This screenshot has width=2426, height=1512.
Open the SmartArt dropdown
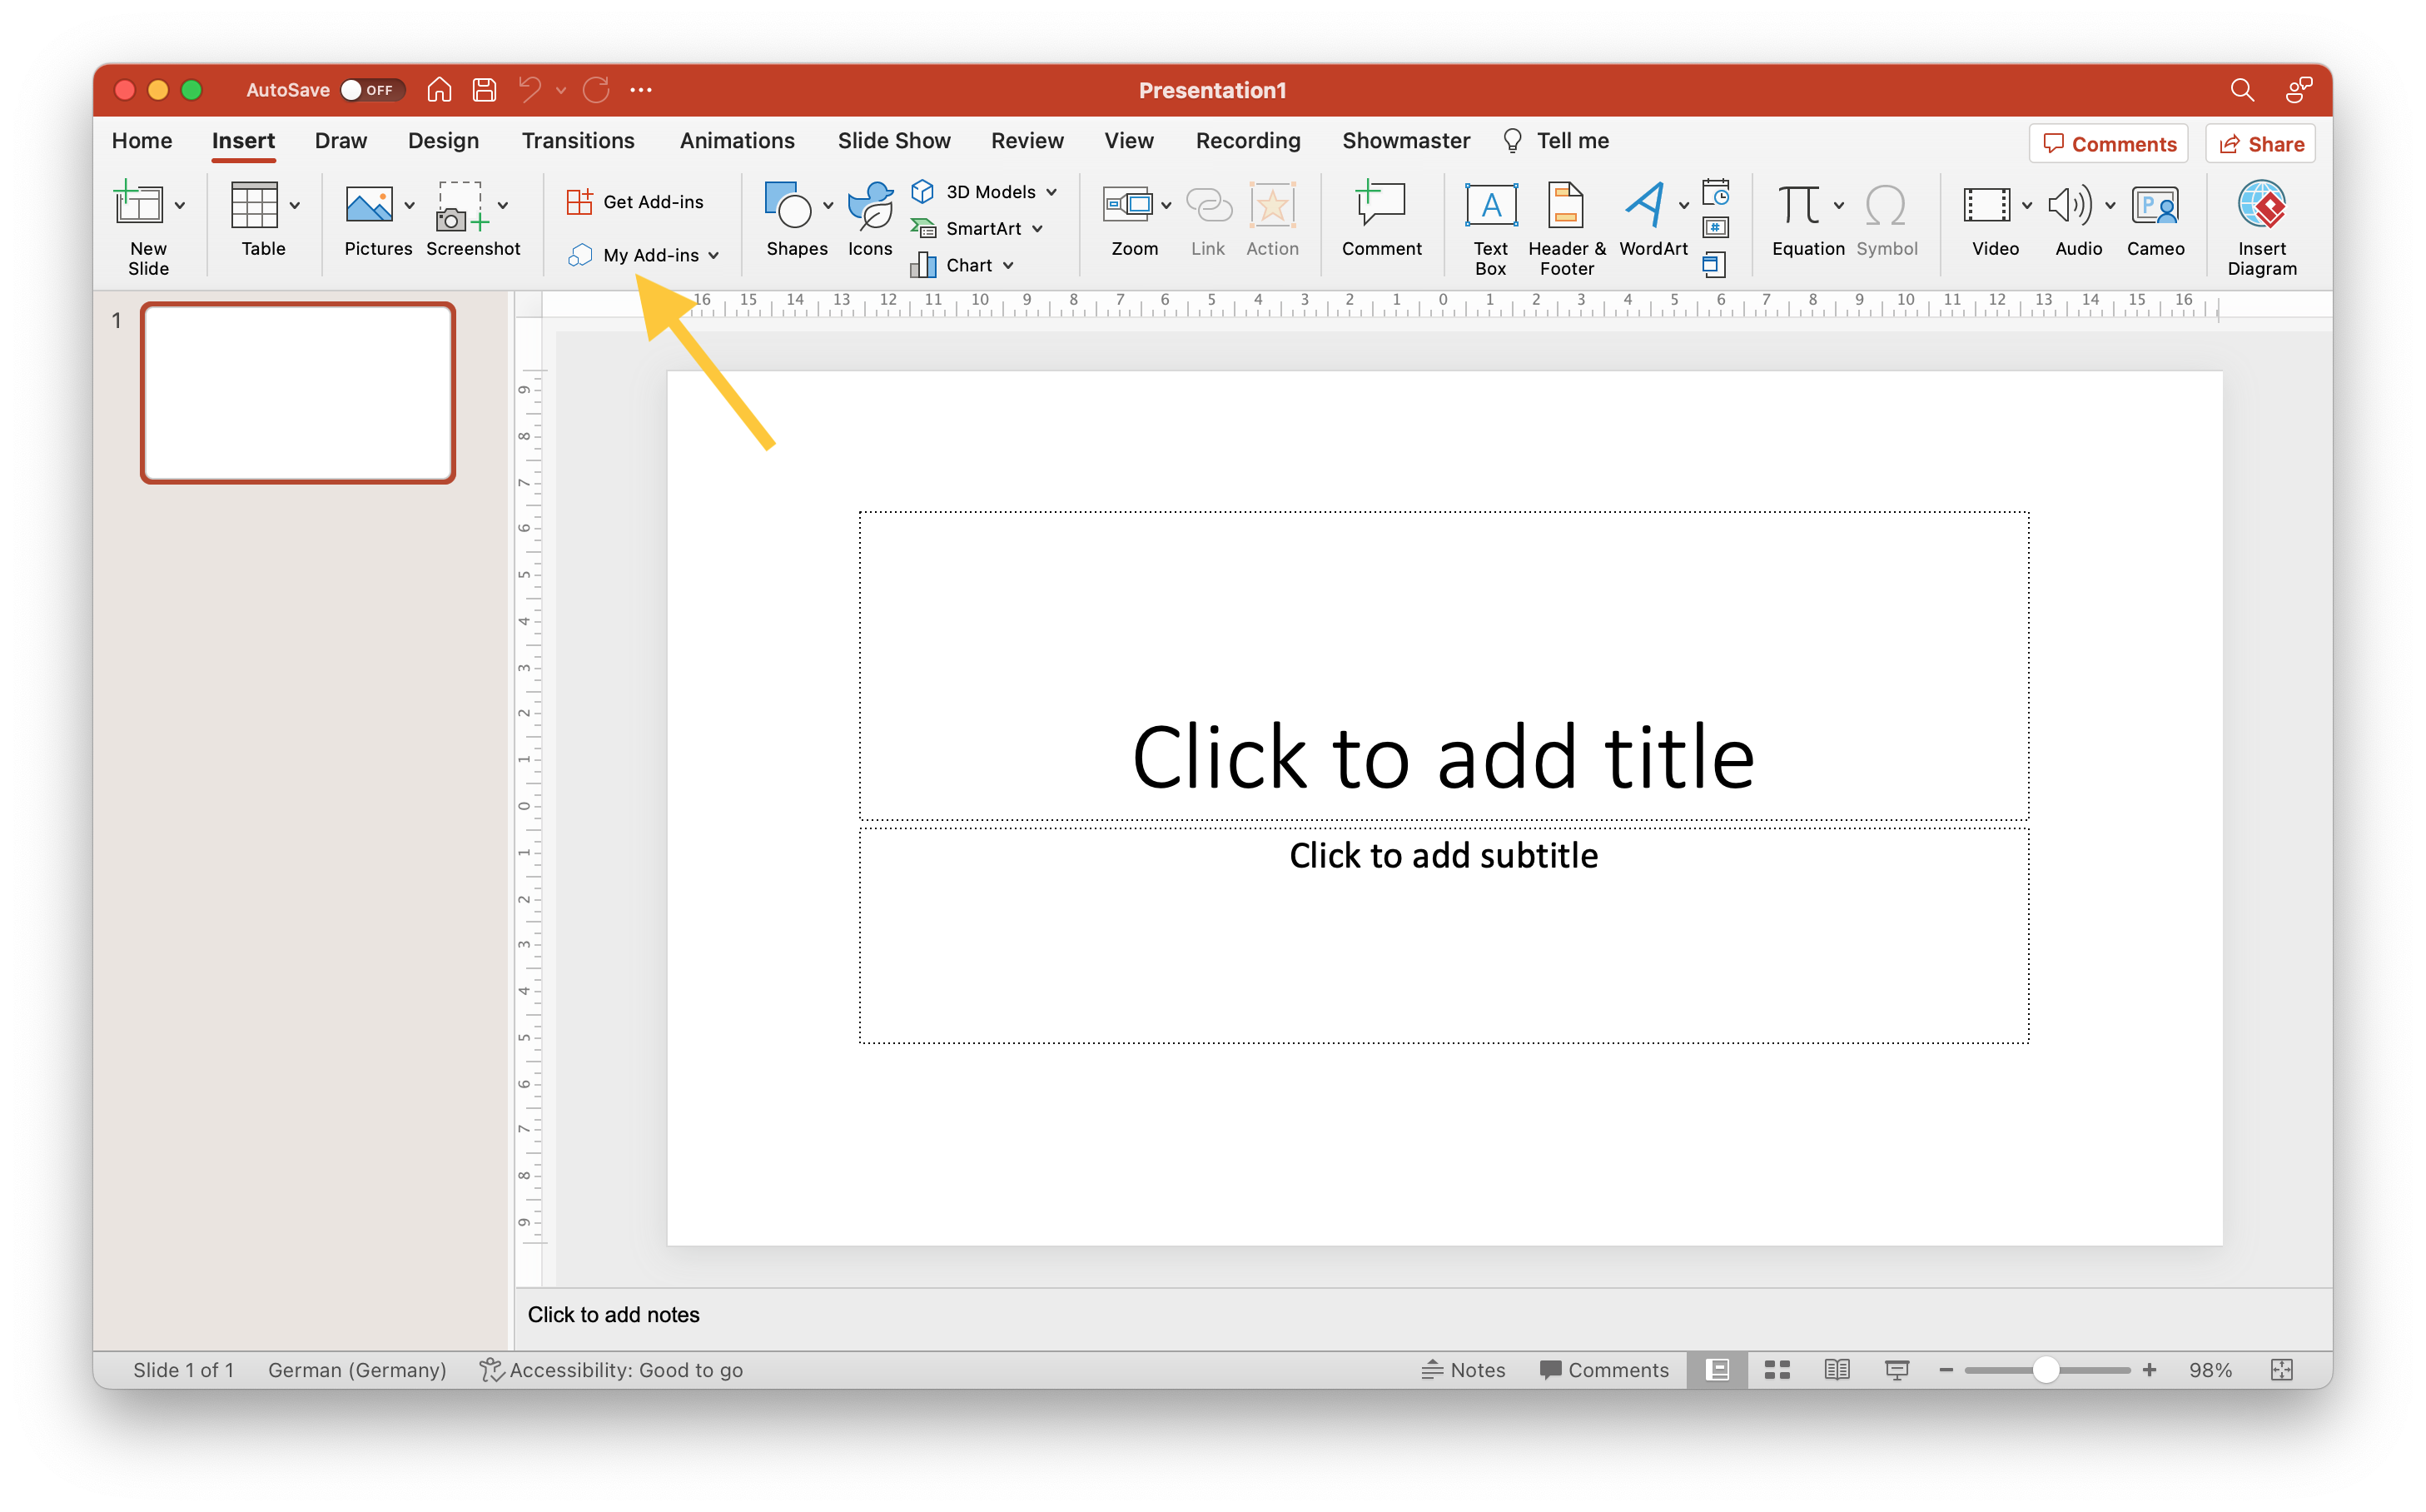1037,229
